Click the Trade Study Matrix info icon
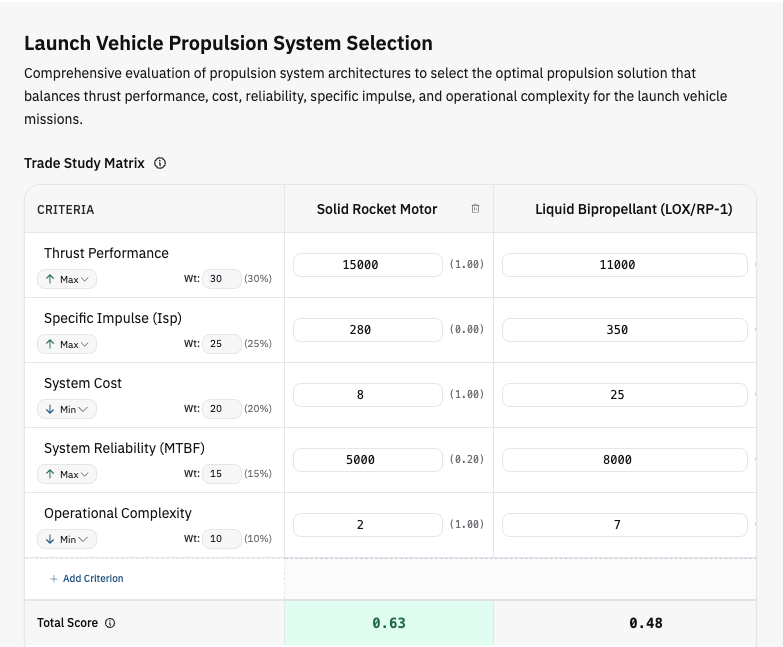Image resolution: width=783 pixels, height=647 pixels. [x=160, y=163]
